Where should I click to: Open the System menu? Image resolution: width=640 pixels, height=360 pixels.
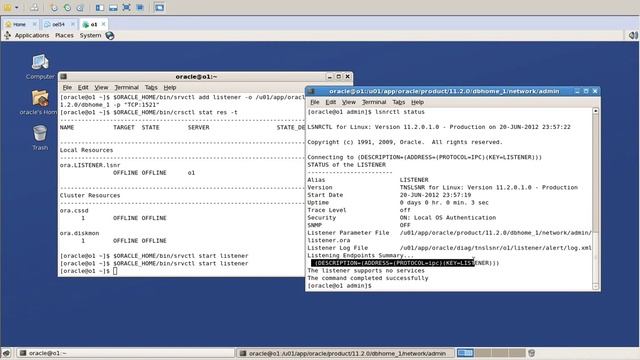coord(90,36)
